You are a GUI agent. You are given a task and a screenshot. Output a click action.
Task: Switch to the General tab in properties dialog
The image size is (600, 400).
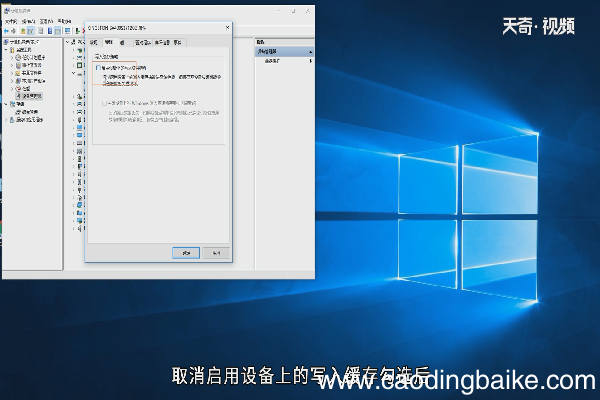tap(94, 42)
